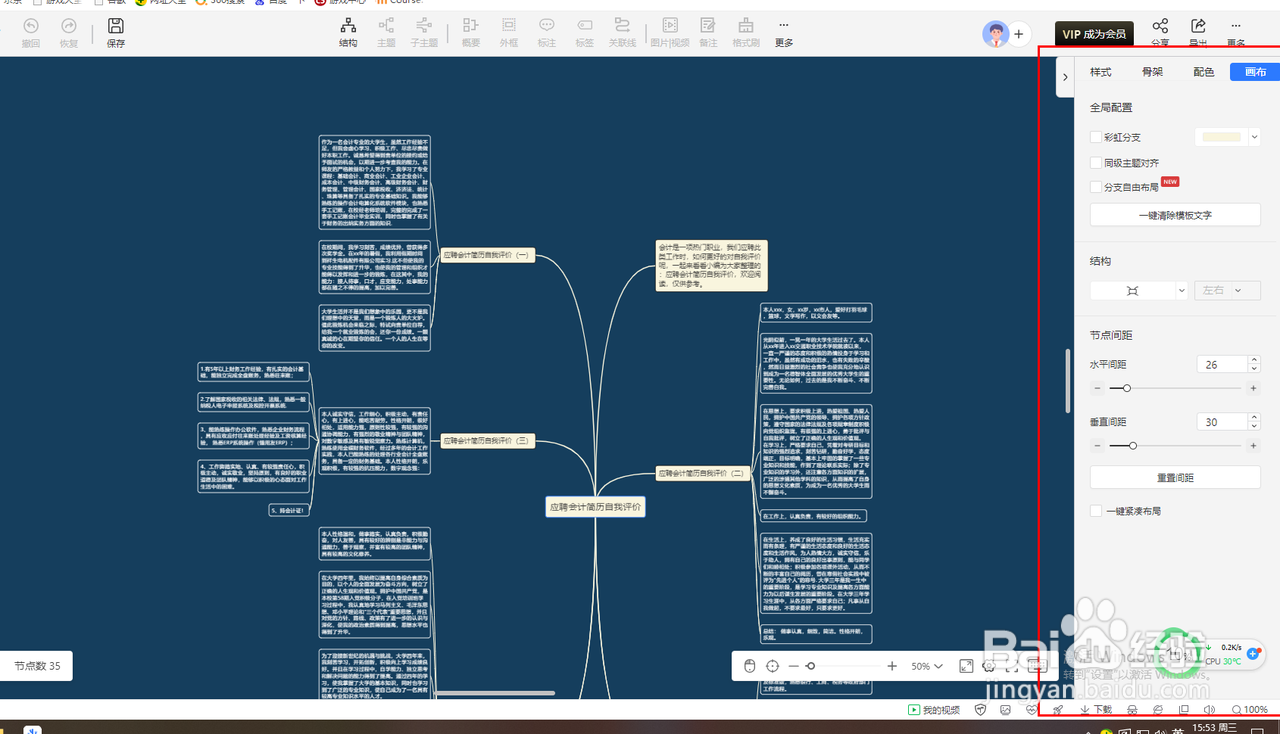
Task: Click the user avatar icon
Action: coord(995,34)
